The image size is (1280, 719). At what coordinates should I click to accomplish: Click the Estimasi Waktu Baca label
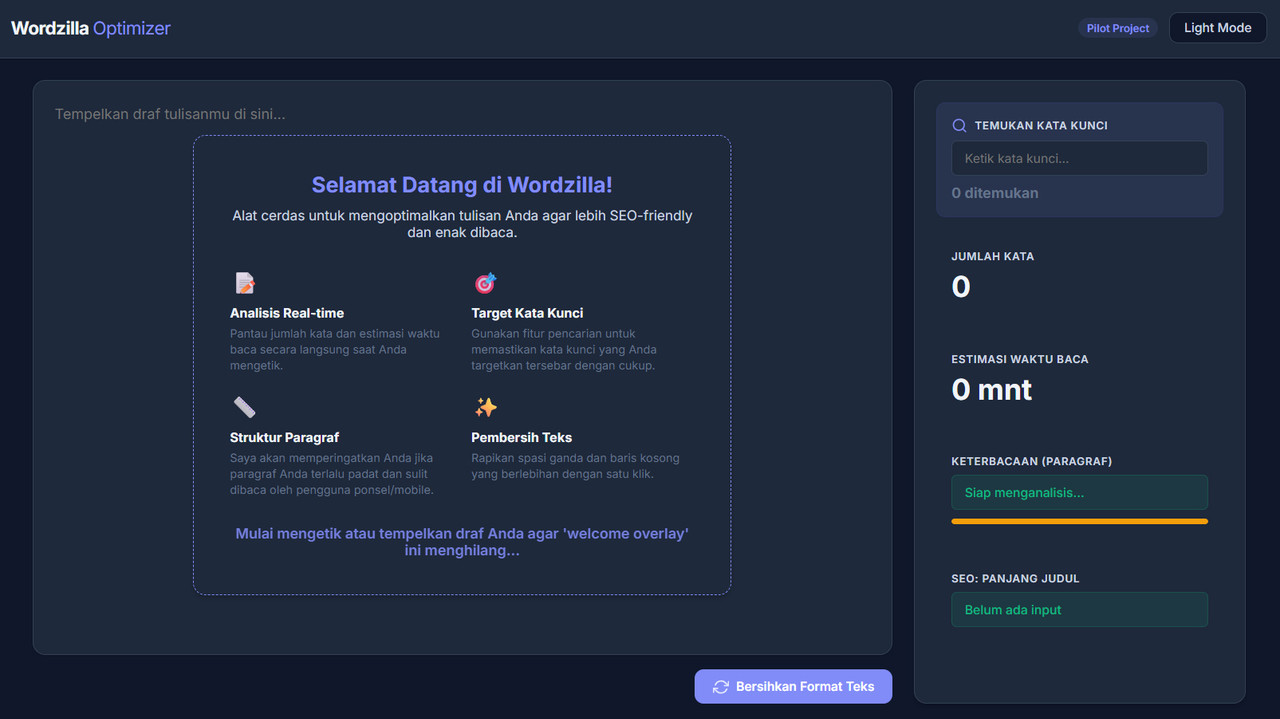(1020, 359)
